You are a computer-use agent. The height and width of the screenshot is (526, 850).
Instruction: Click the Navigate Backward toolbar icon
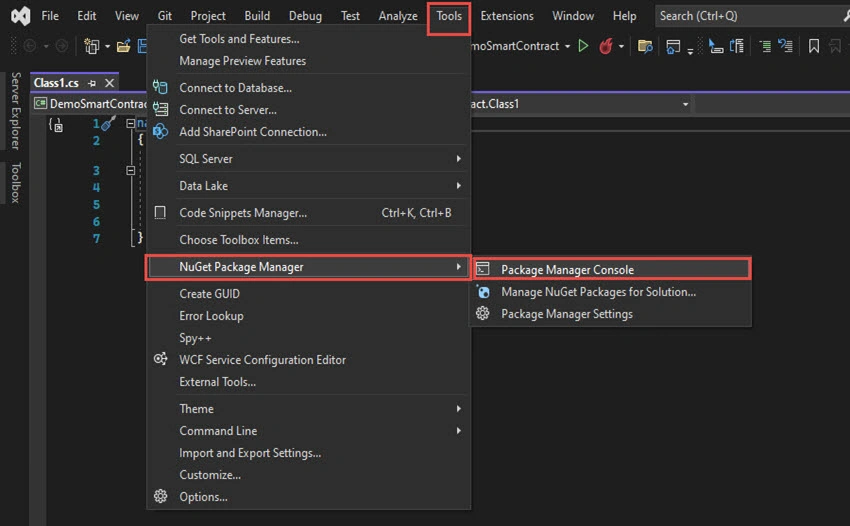click(x=30, y=47)
